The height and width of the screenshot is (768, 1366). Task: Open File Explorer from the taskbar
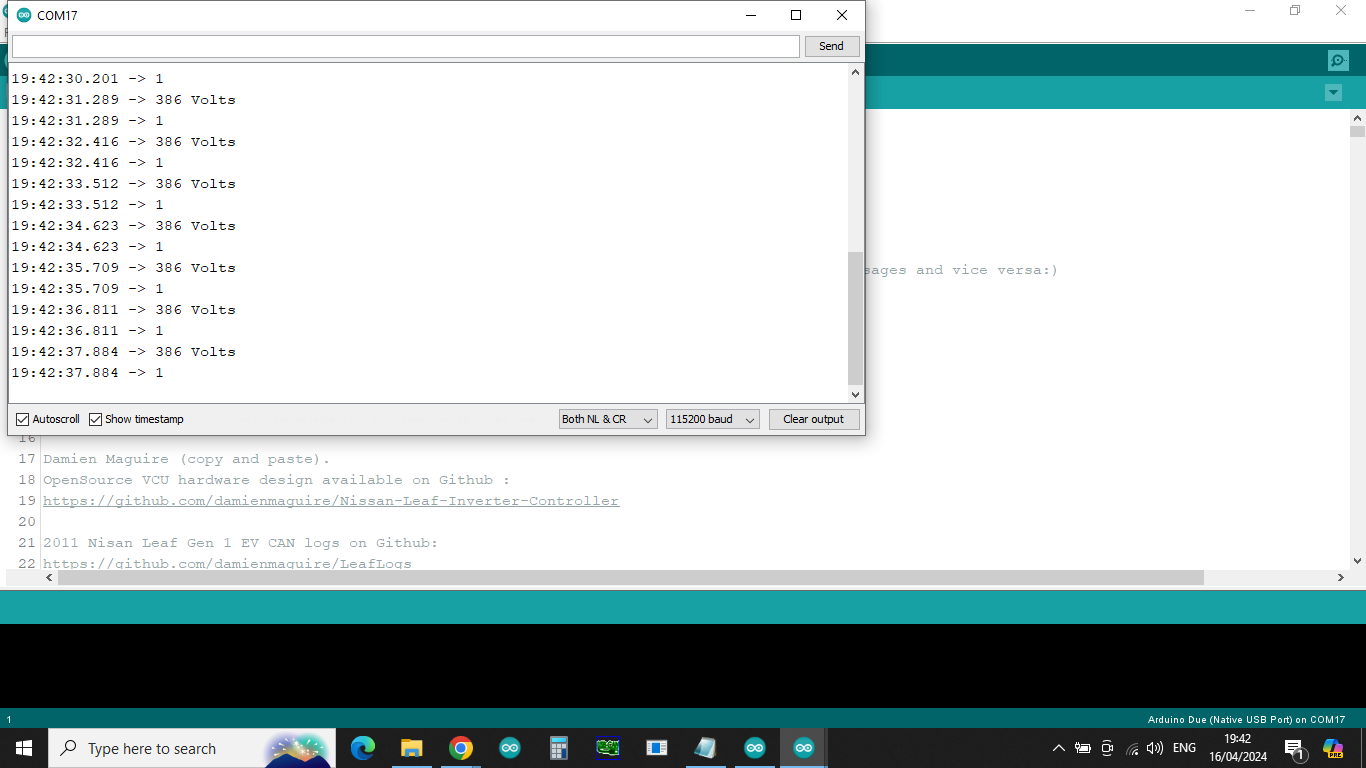[x=411, y=748]
